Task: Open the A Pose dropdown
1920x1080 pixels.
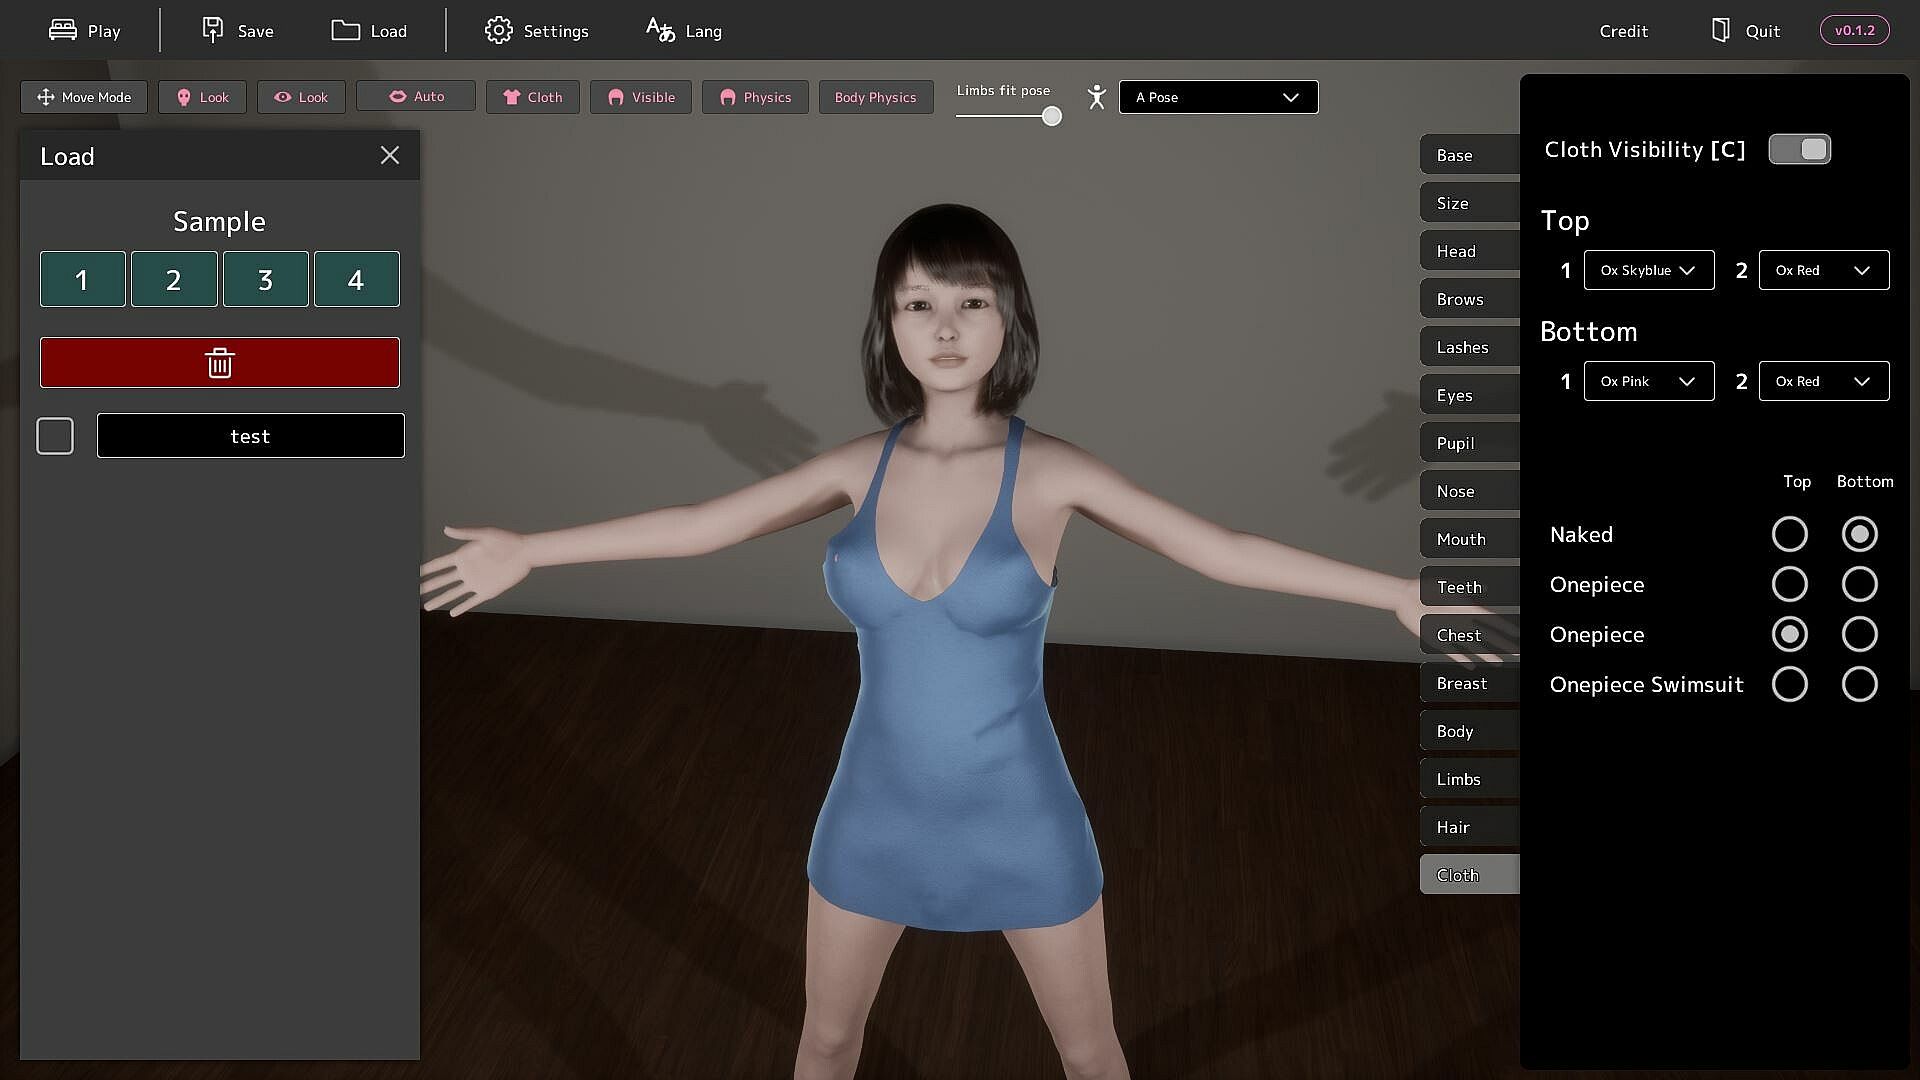Action: coord(1218,97)
